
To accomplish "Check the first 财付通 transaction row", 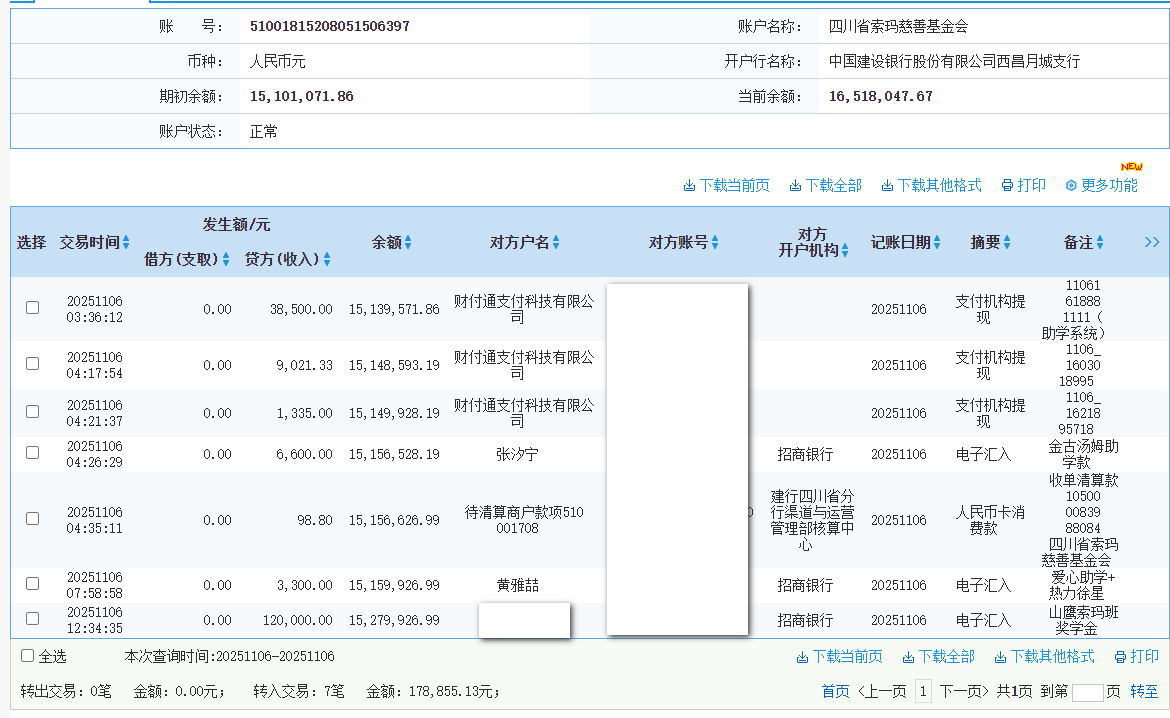I will (x=32, y=309).
